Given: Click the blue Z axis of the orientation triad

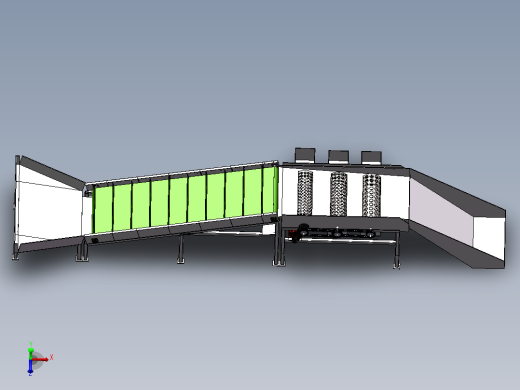Looking at the screenshot, I should (x=30, y=367).
